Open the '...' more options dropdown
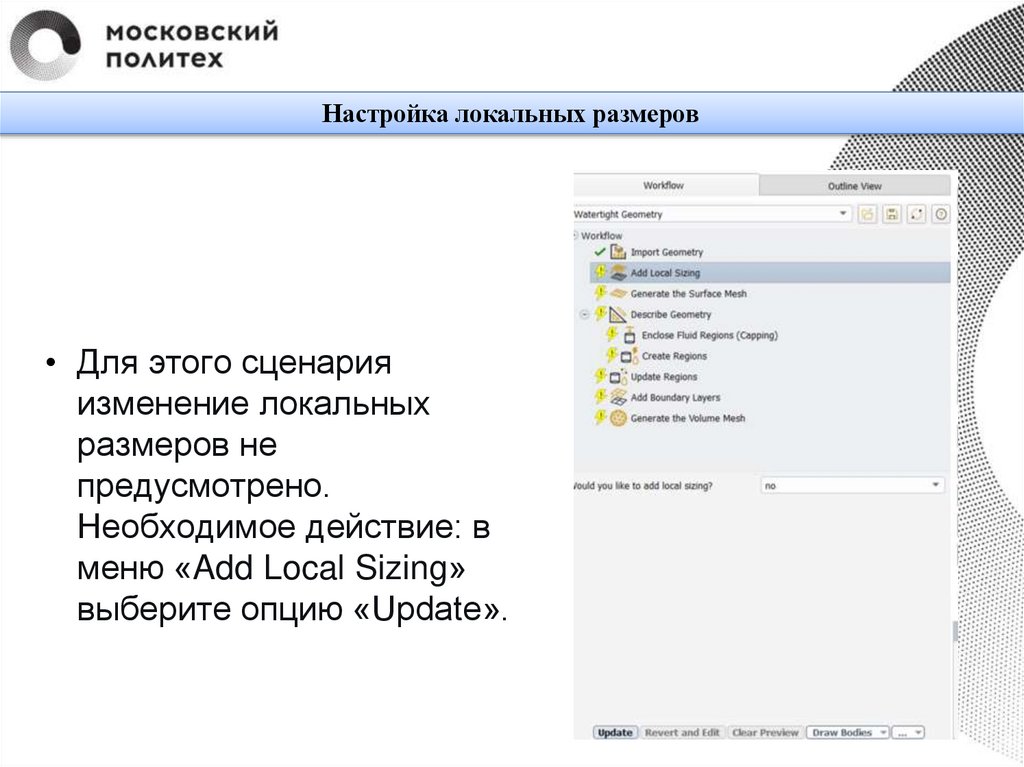The height and width of the screenshot is (767, 1024). click(x=908, y=732)
